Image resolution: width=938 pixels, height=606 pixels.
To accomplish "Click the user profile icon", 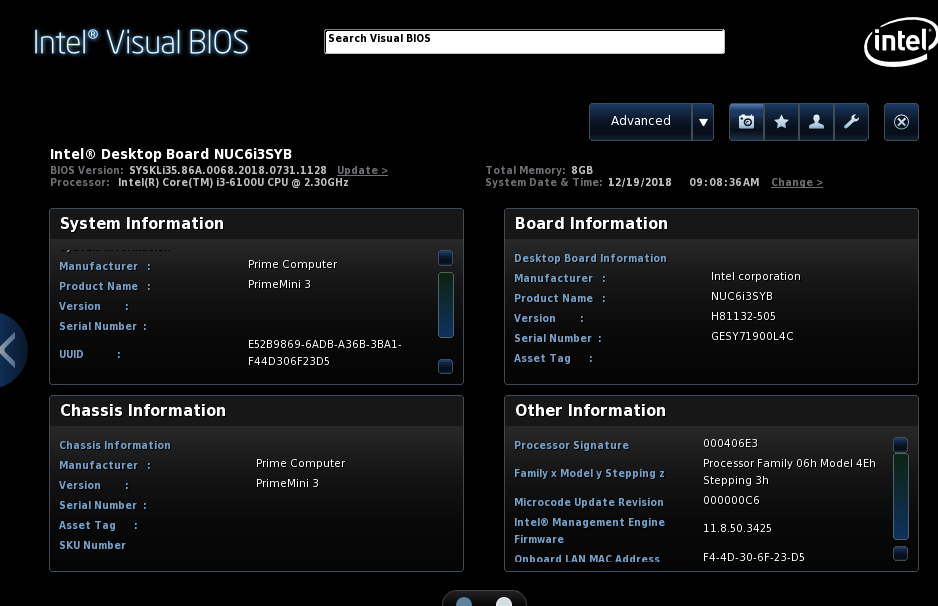I will click(x=816, y=122).
